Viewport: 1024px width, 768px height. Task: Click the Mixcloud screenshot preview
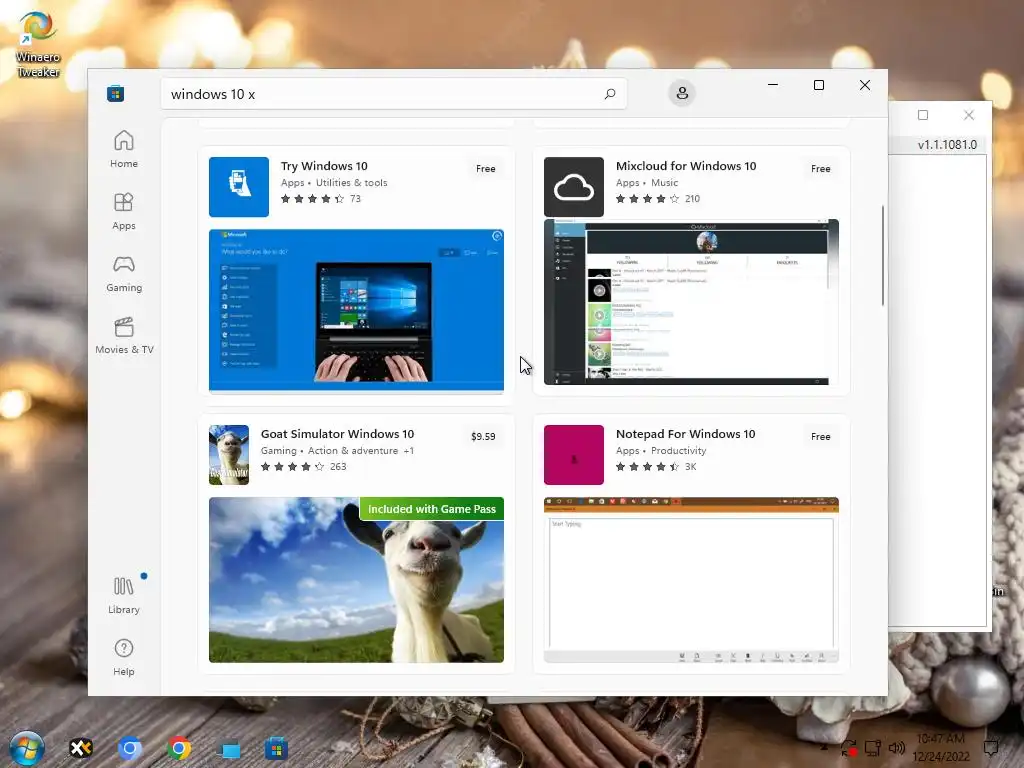tap(691, 302)
